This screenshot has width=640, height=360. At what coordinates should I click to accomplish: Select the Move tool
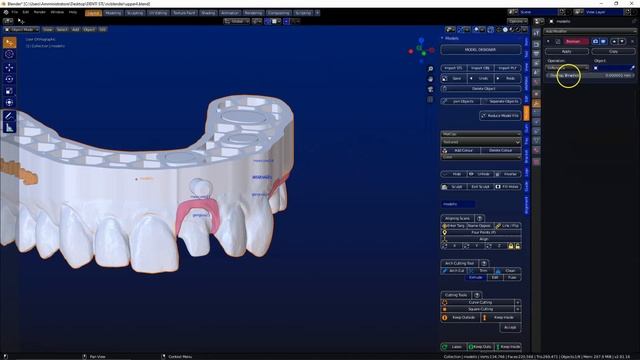pyautogui.click(x=9, y=67)
